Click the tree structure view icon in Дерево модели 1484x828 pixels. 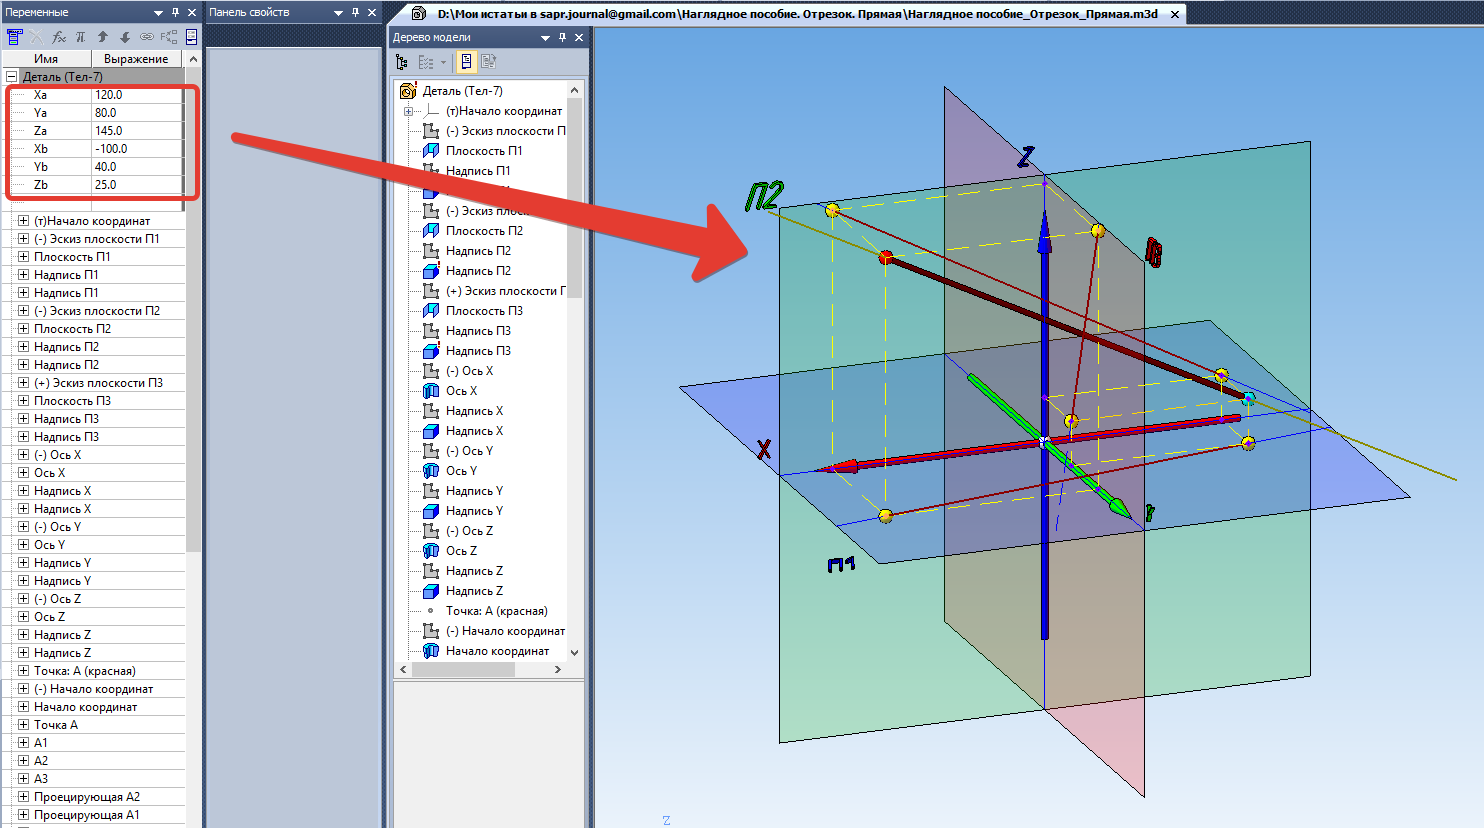tap(402, 62)
